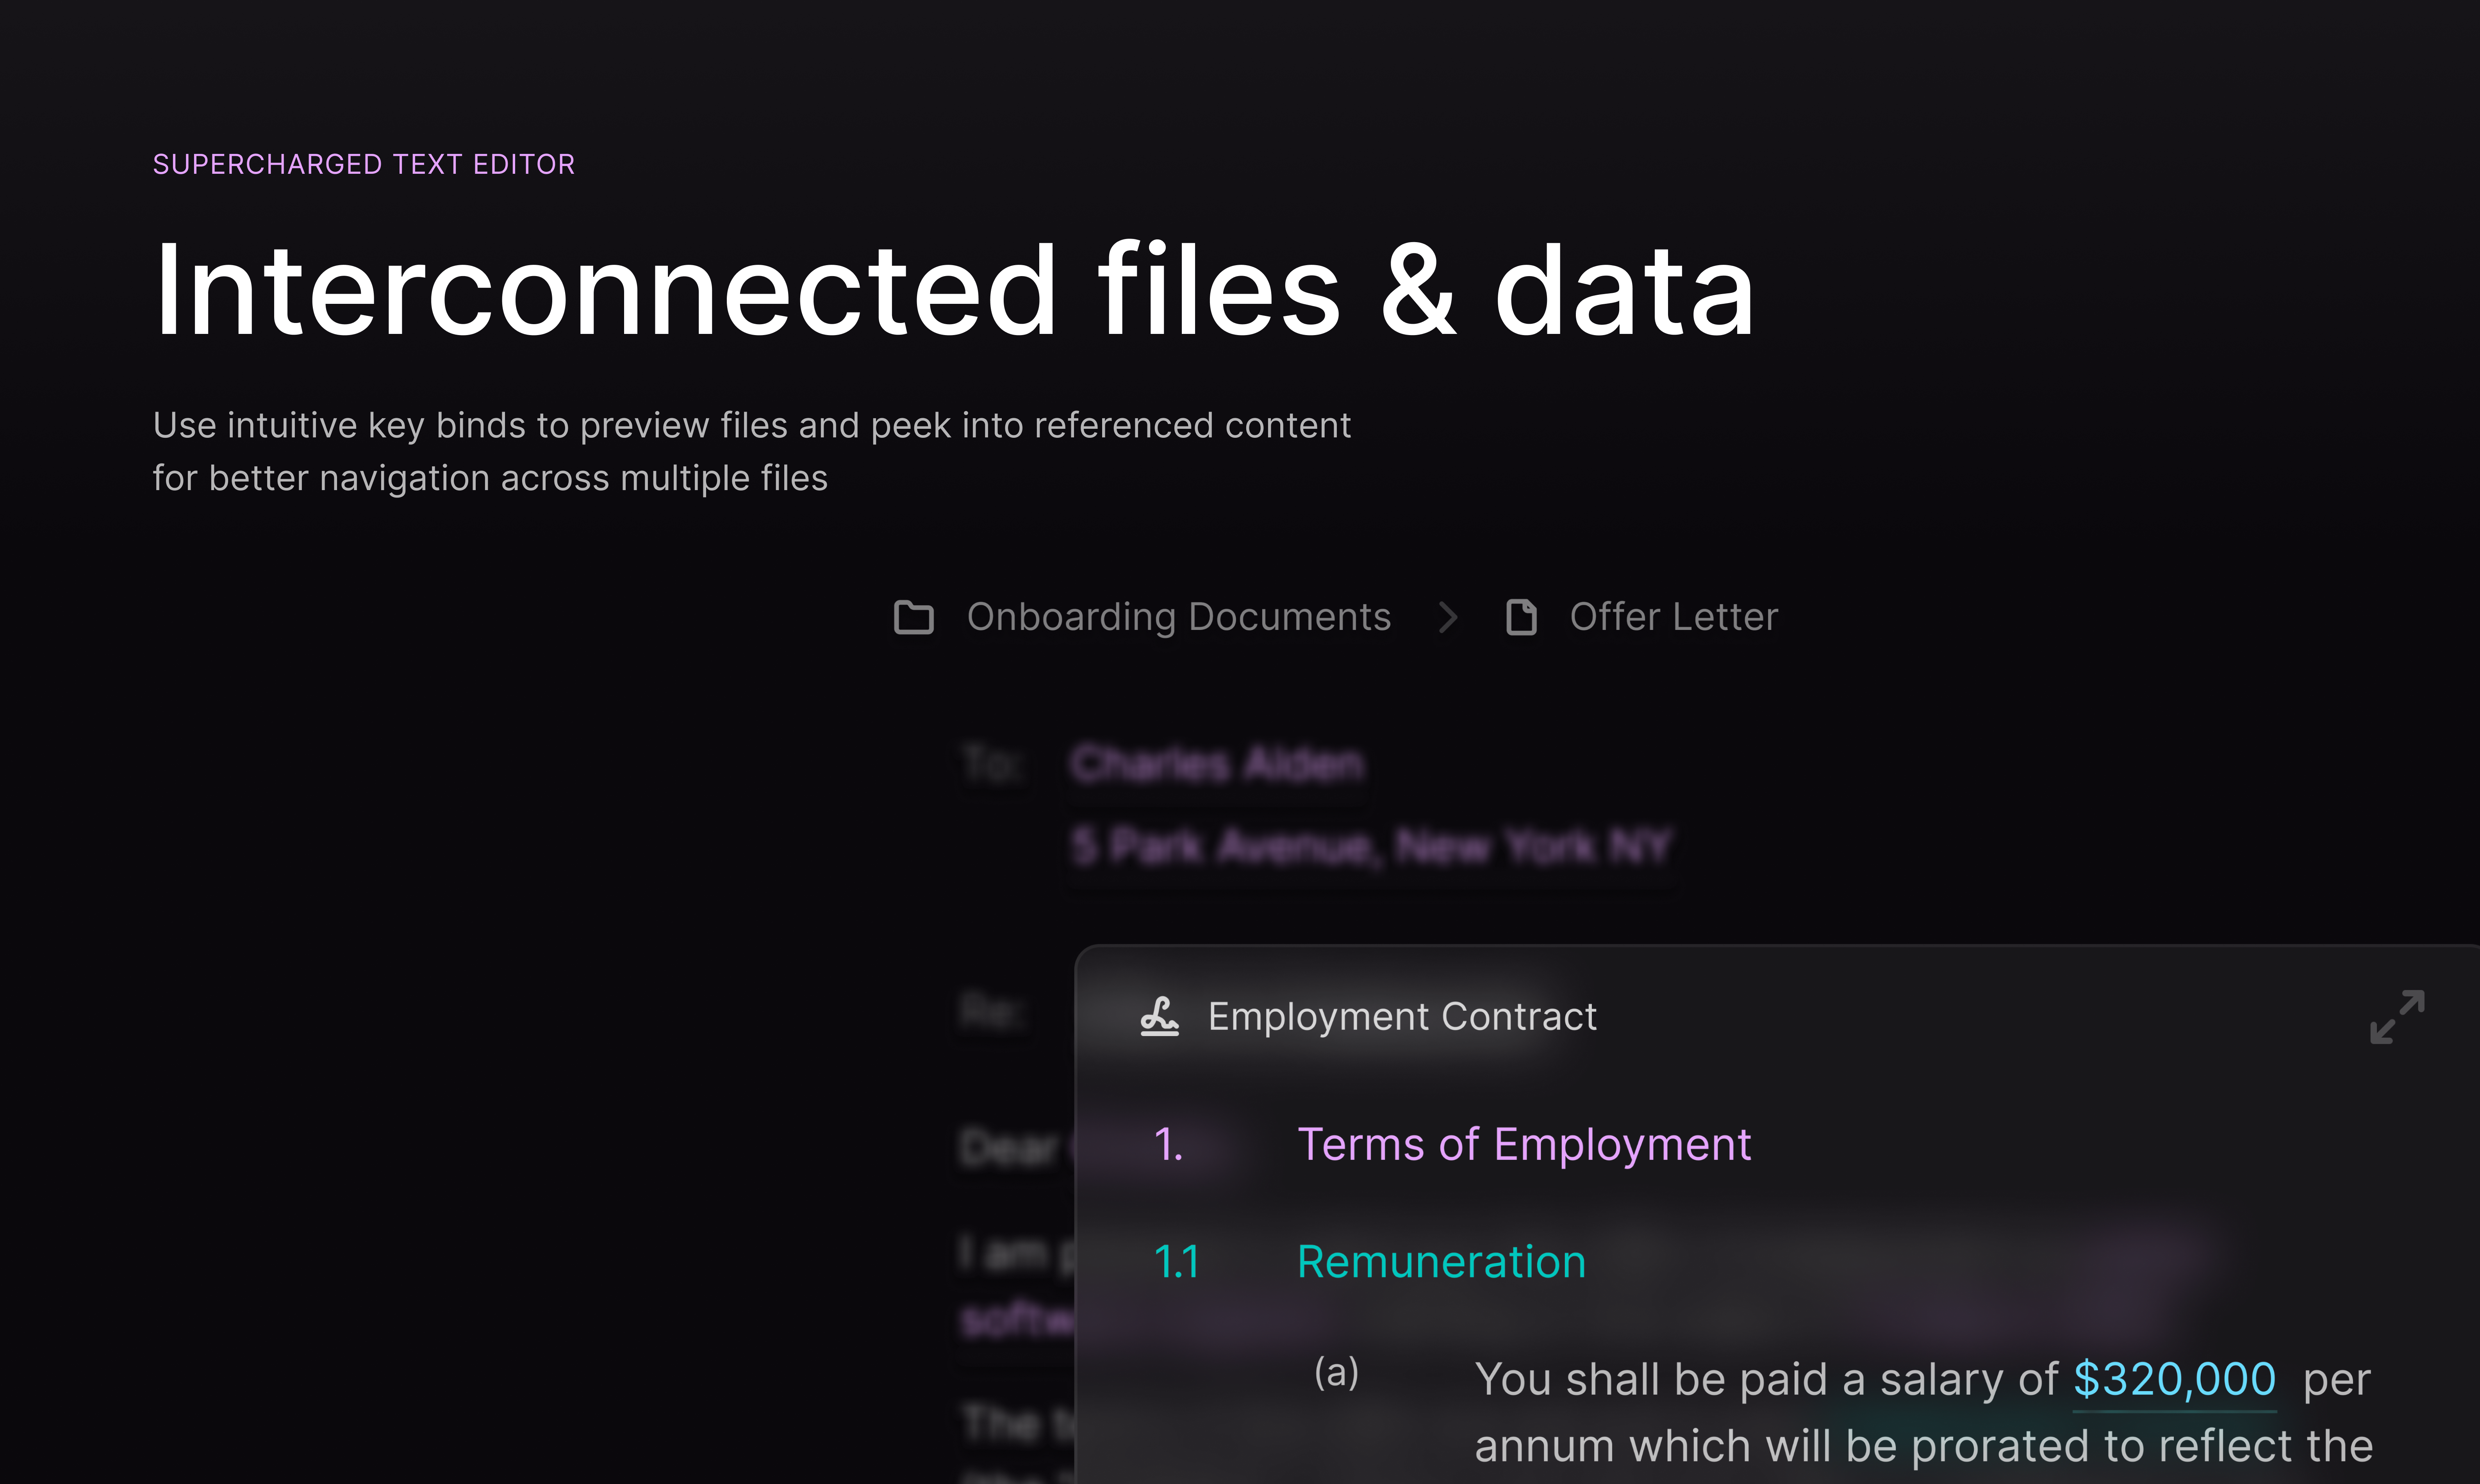Click the section number 1. marker
This screenshot has width=2480, height=1484.
coord(1168,1144)
